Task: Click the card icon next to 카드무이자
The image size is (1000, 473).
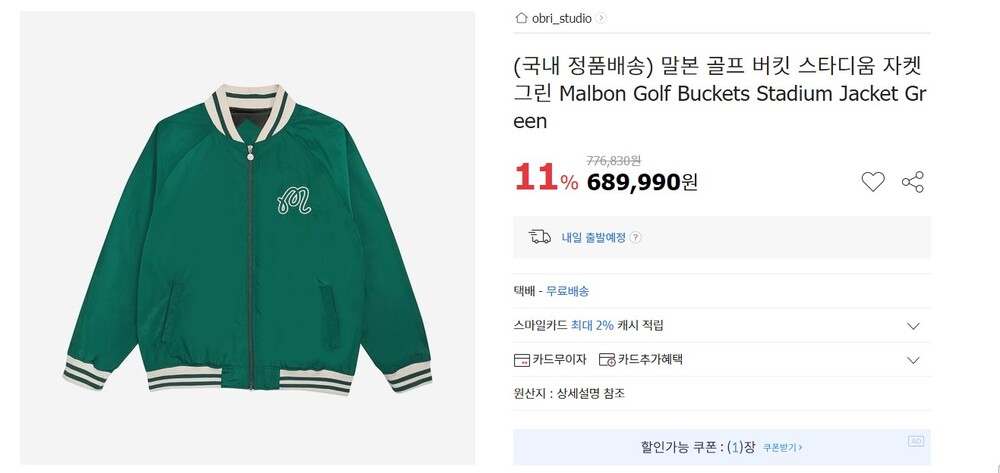Action: point(521,360)
